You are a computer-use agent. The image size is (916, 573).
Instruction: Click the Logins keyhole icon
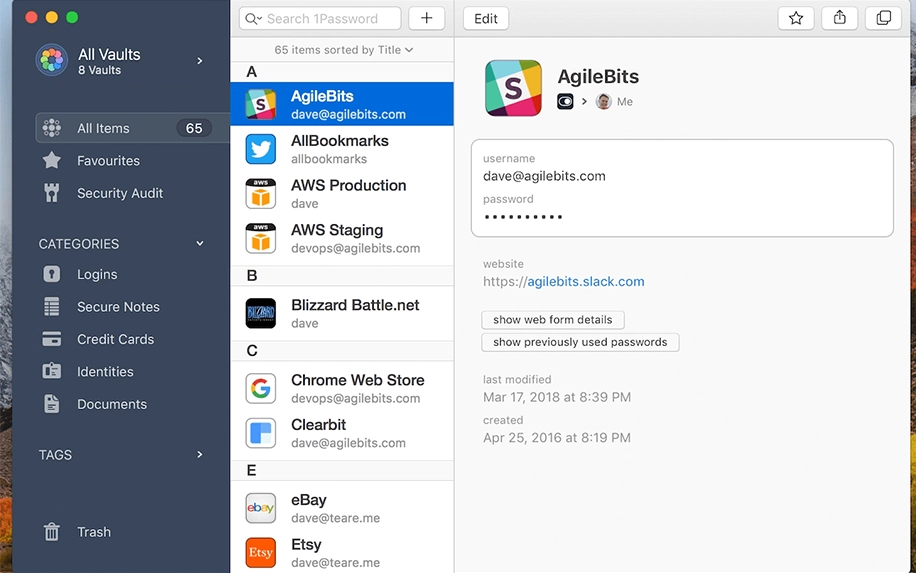coord(51,274)
